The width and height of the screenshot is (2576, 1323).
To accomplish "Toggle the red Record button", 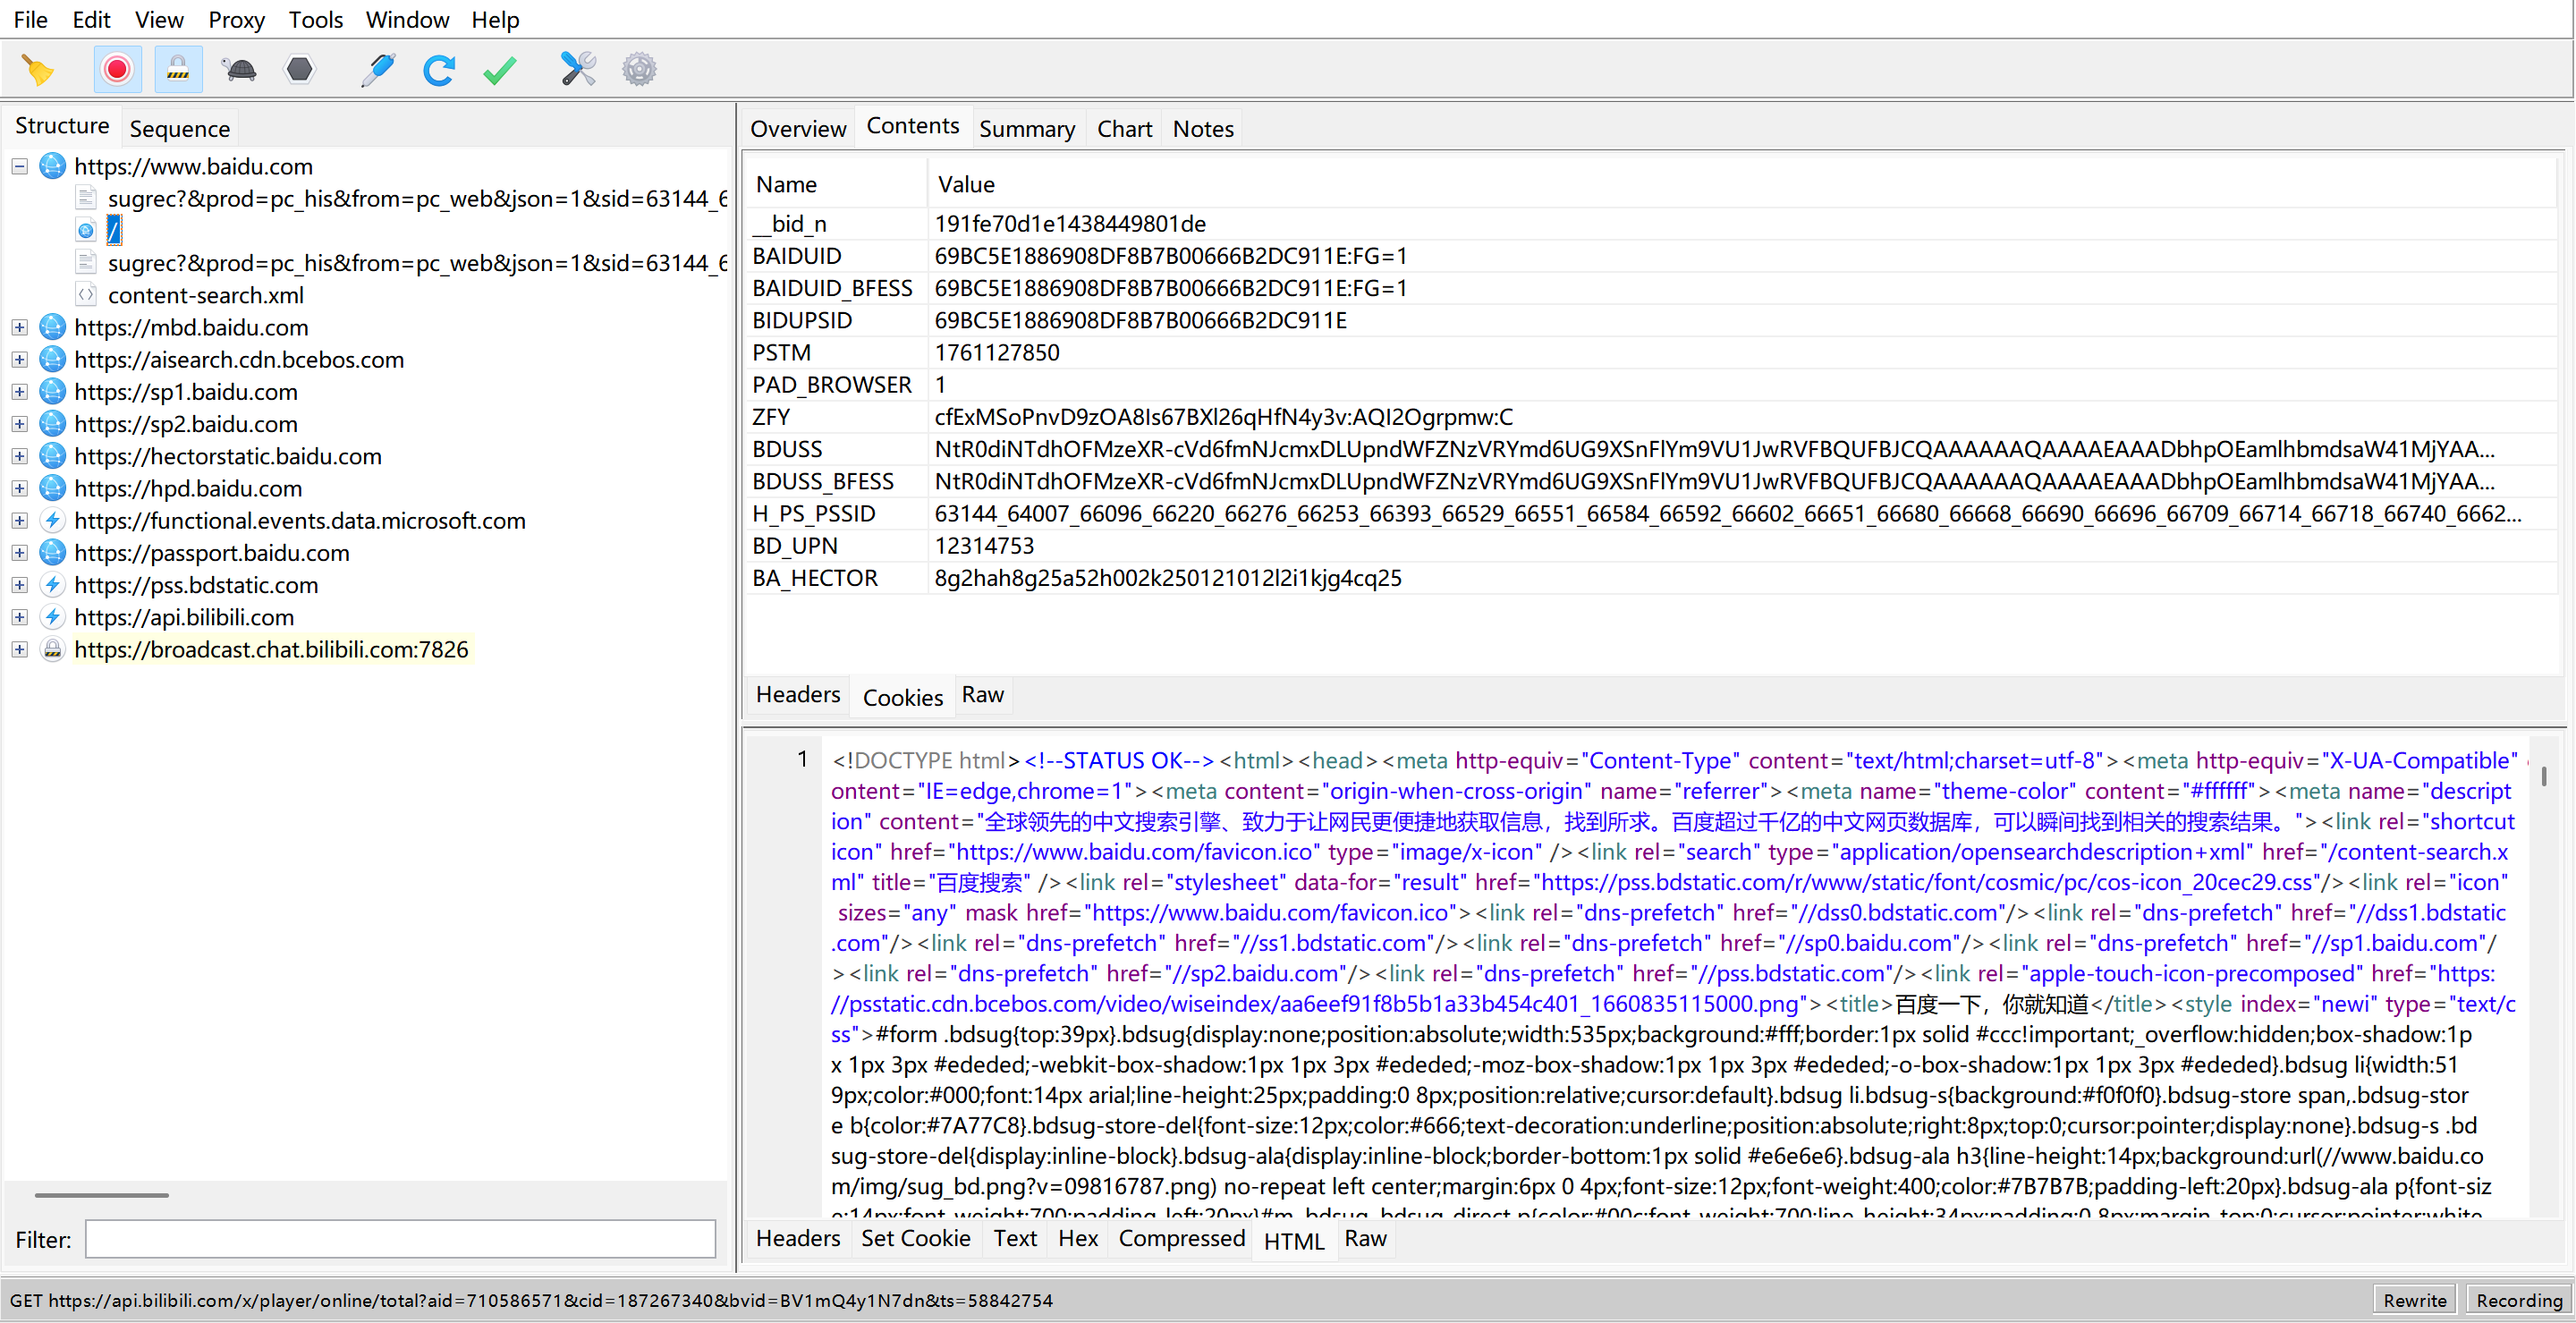I will click(x=117, y=70).
